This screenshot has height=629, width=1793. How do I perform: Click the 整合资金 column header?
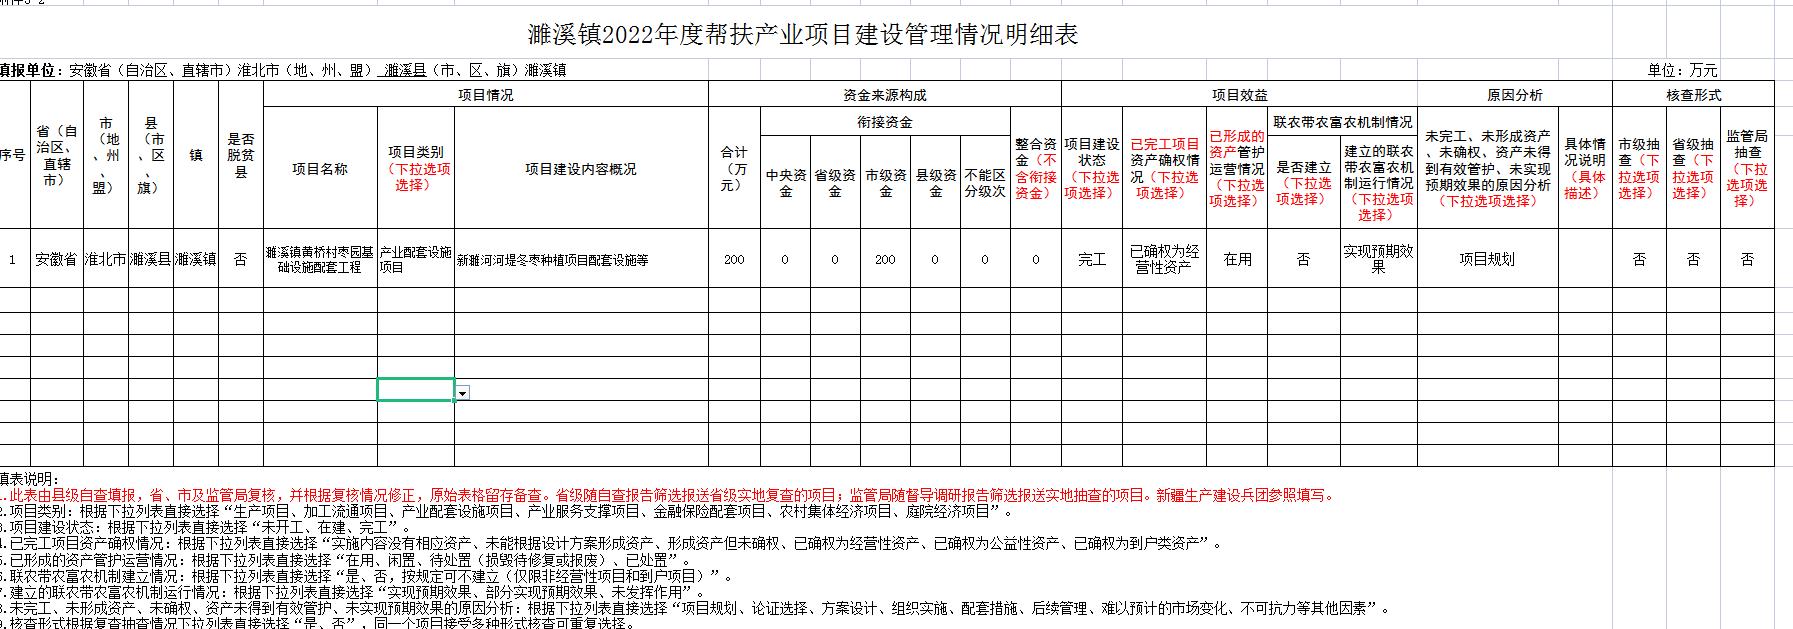tap(1036, 168)
